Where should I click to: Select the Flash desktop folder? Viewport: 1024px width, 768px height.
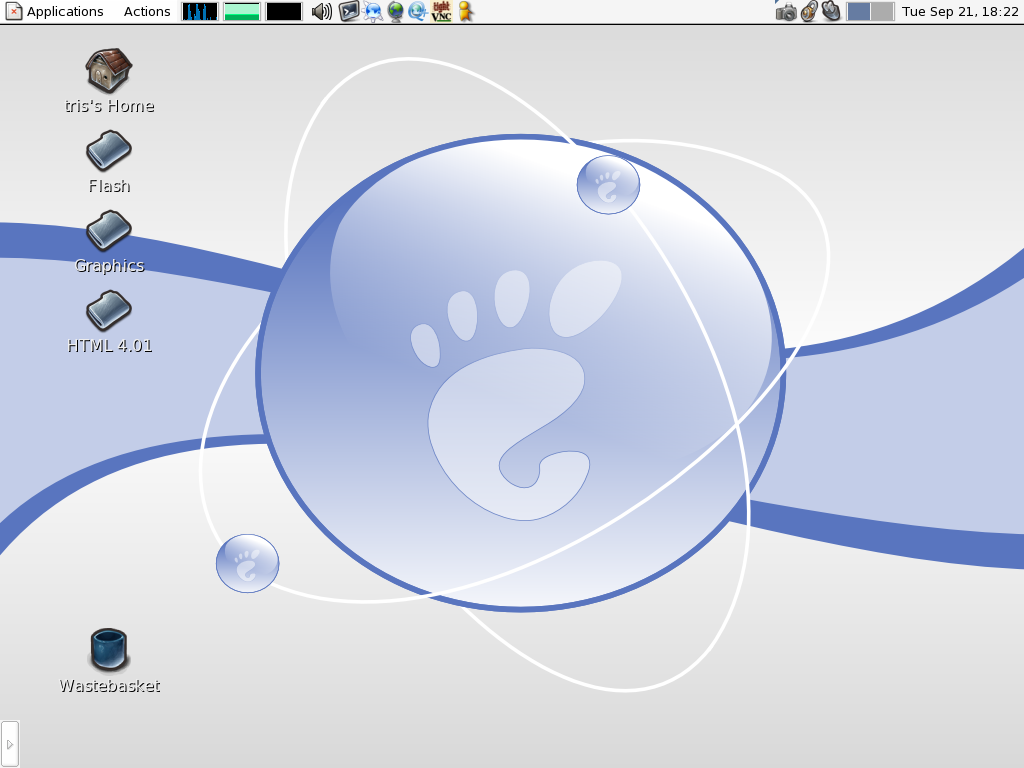pos(109,163)
